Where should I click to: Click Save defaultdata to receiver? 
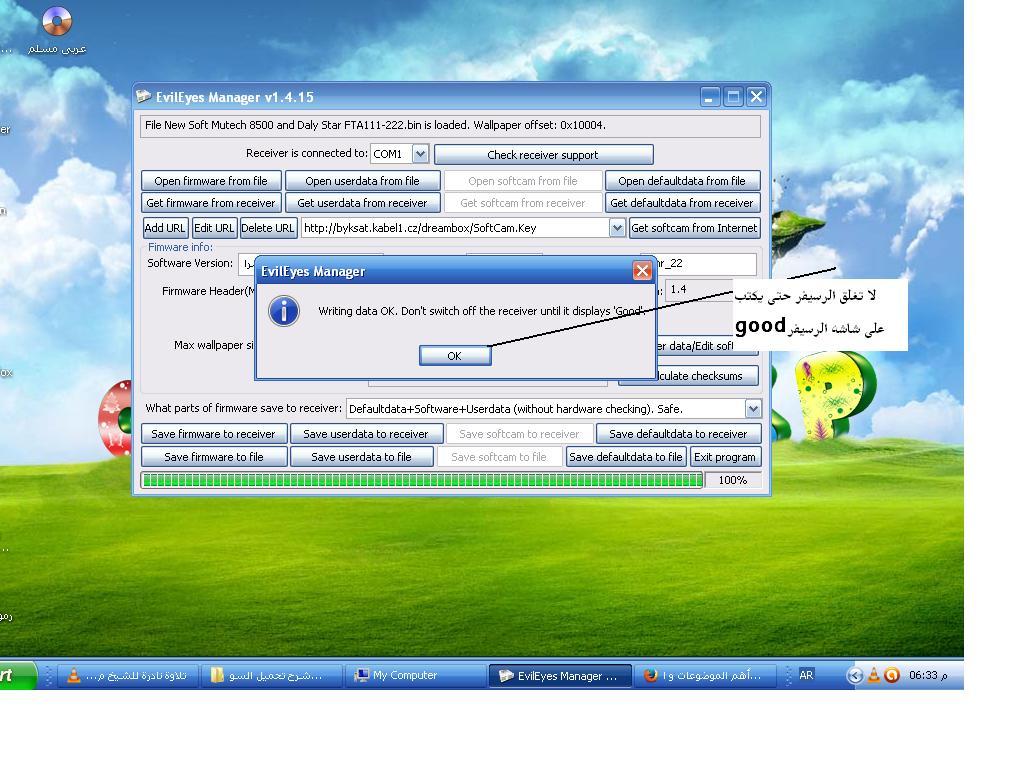pyautogui.click(x=679, y=434)
